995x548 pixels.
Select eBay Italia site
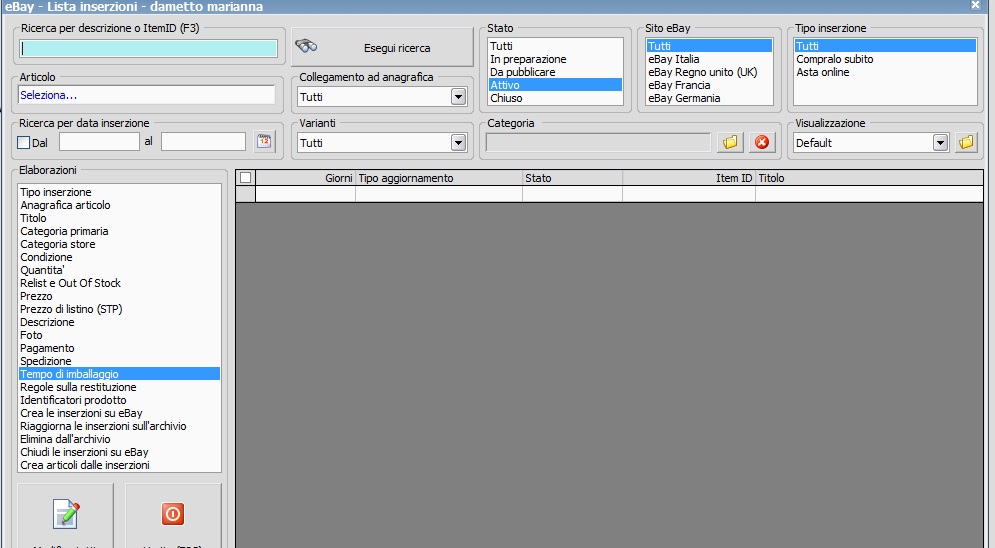click(x=709, y=59)
